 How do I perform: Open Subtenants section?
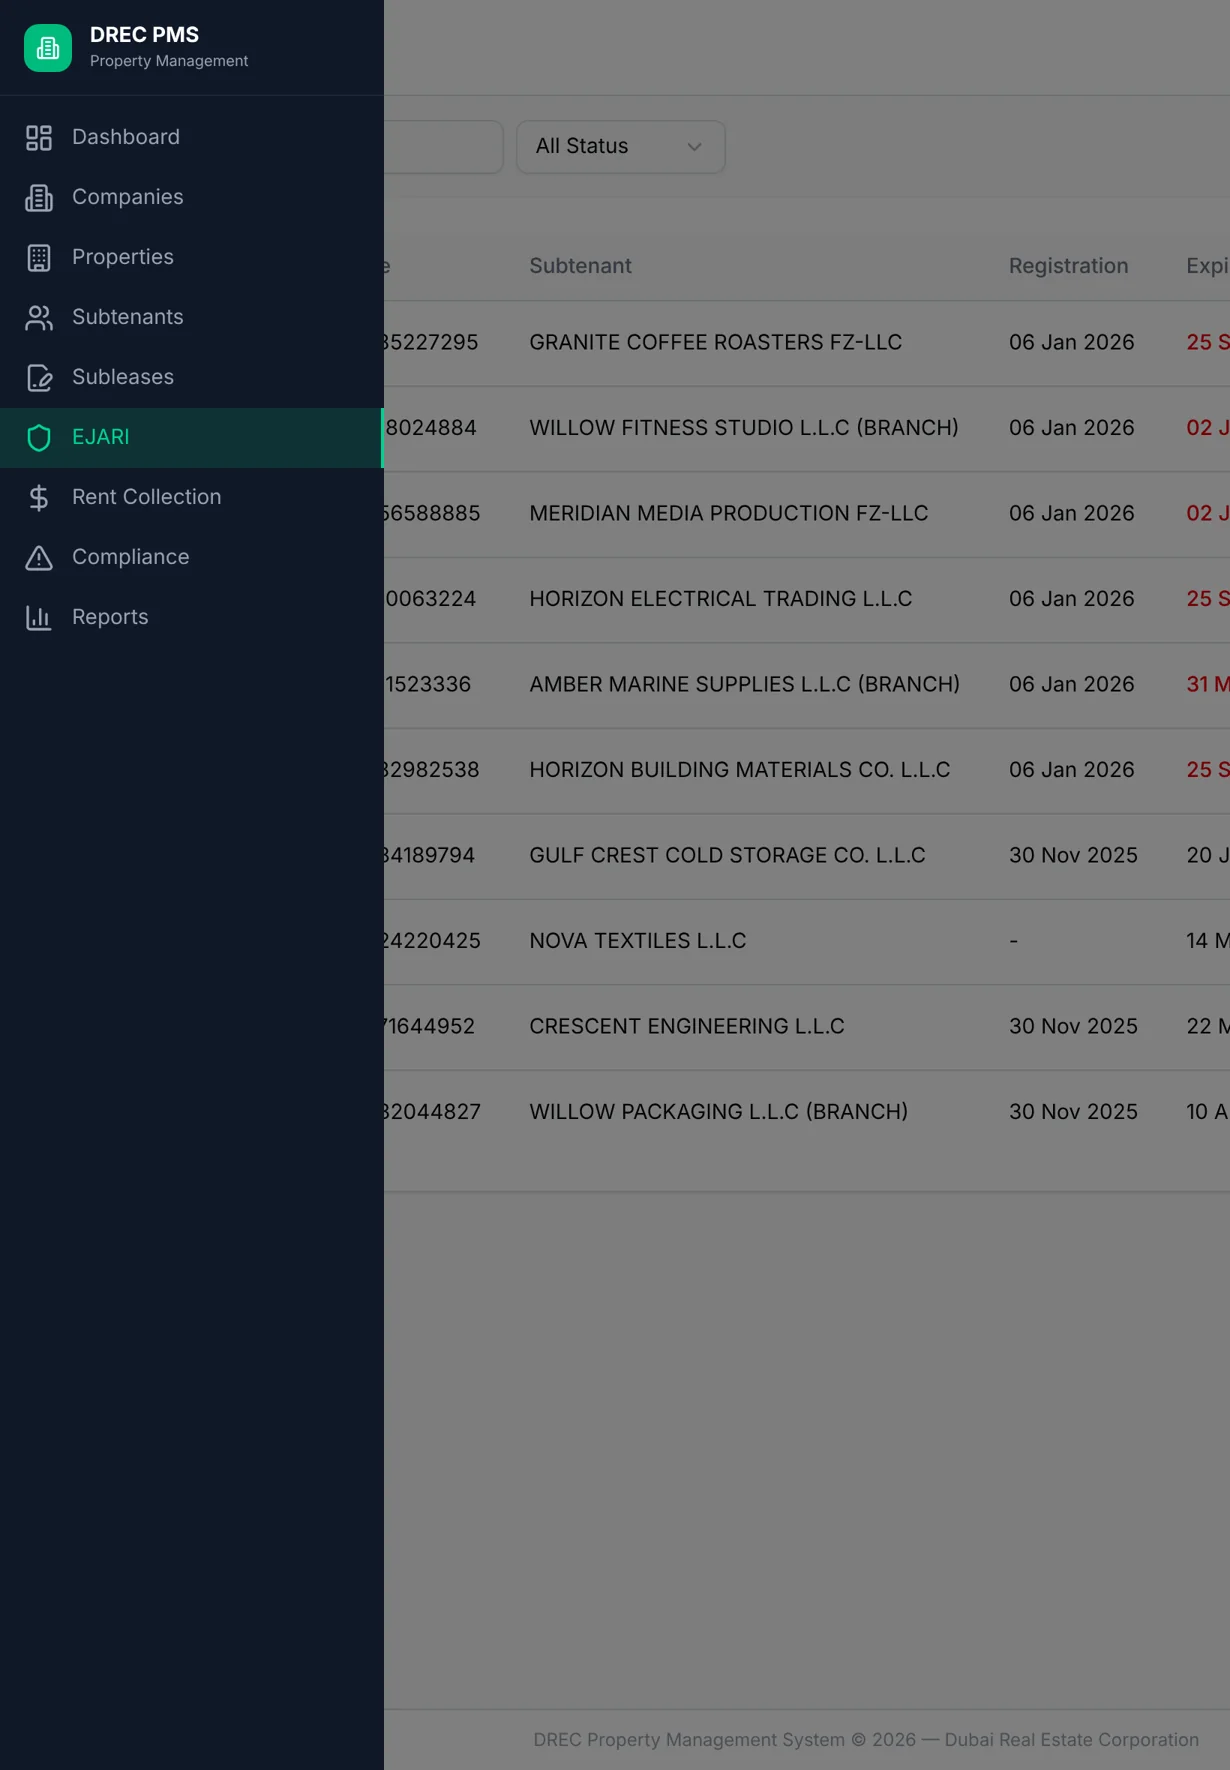pyautogui.click(x=191, y=317)
